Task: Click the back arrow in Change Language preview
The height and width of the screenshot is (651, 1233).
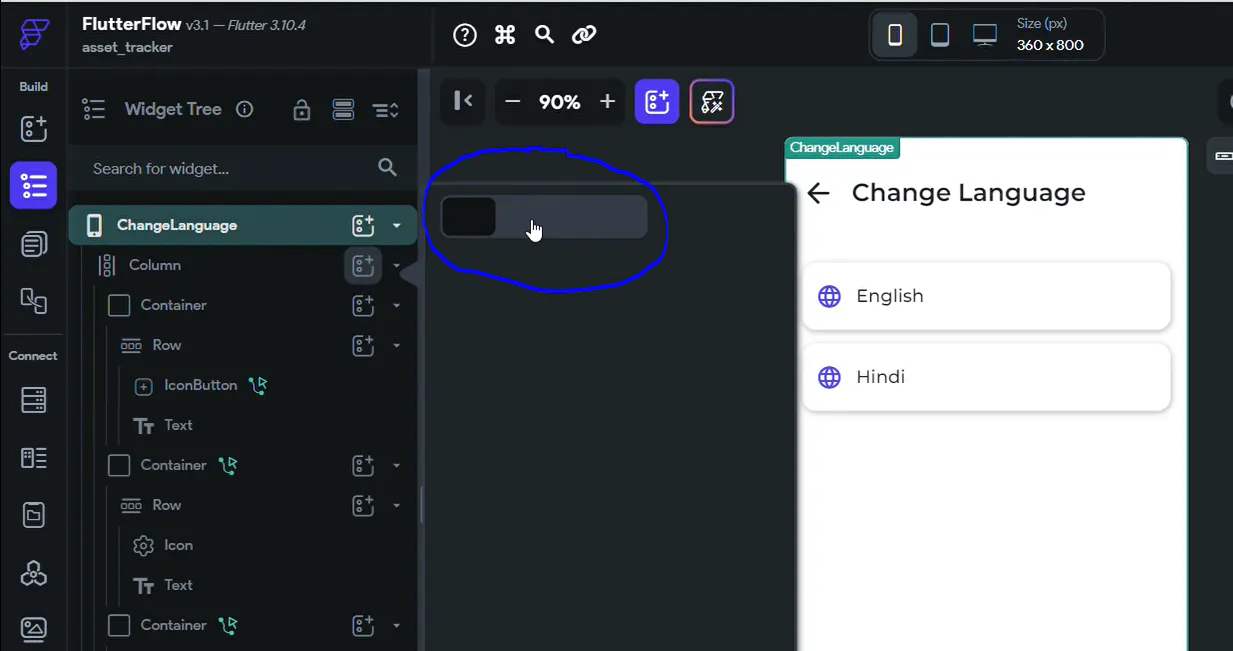Action: click(818, 193)
